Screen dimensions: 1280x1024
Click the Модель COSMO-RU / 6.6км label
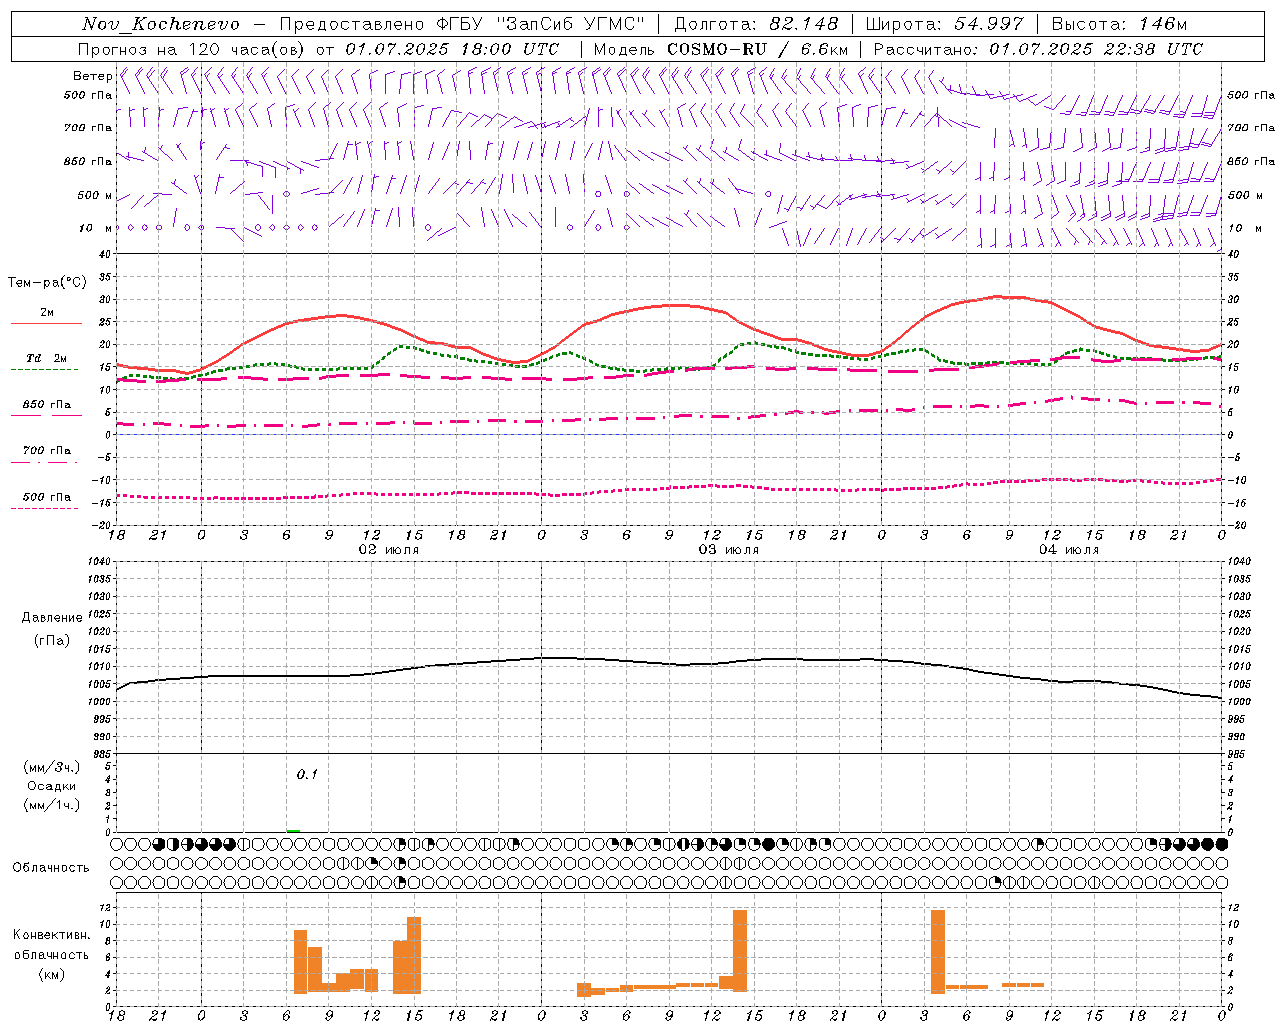(721, 49)
